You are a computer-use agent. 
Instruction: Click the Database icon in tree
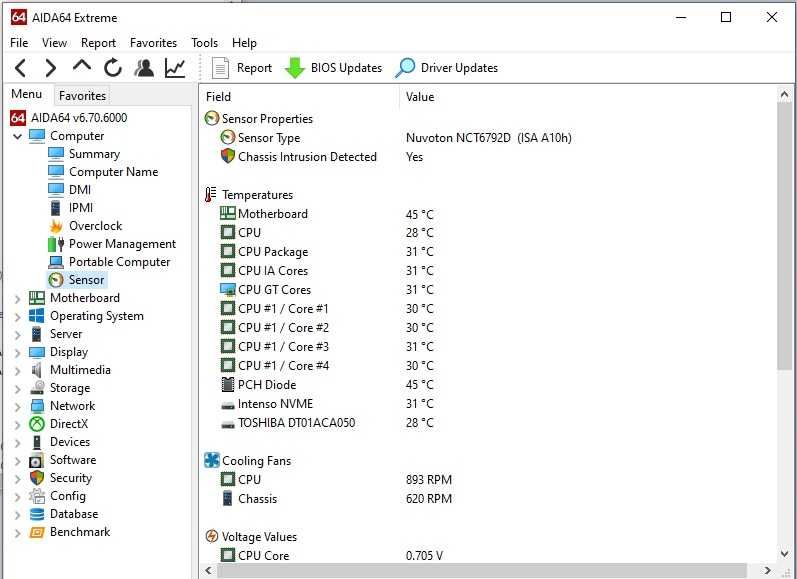coord(37,514)
